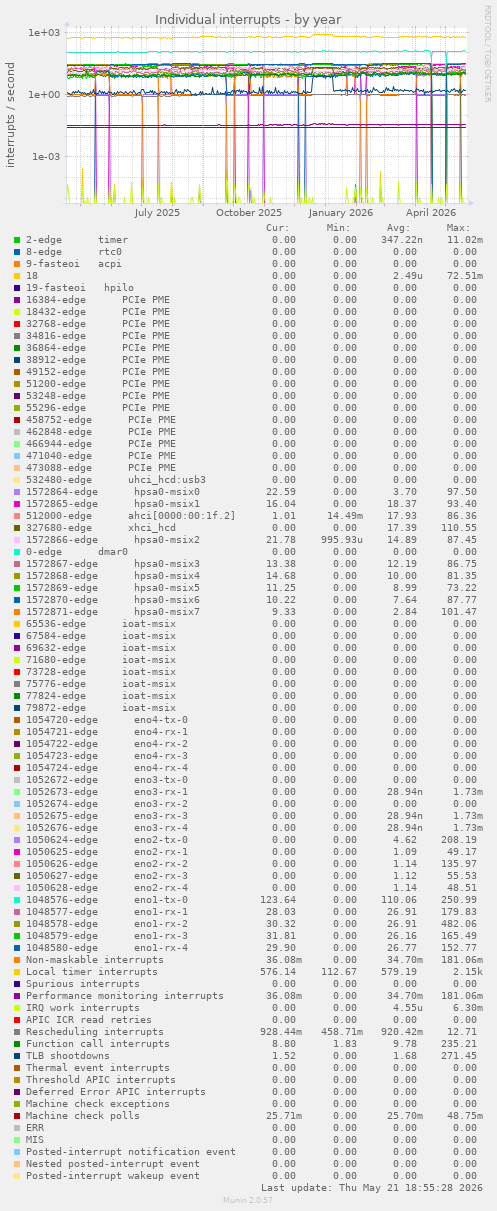Viewport: 497px width, 1211px height.
Task: Click the Cur: column header
Action: 278,228
